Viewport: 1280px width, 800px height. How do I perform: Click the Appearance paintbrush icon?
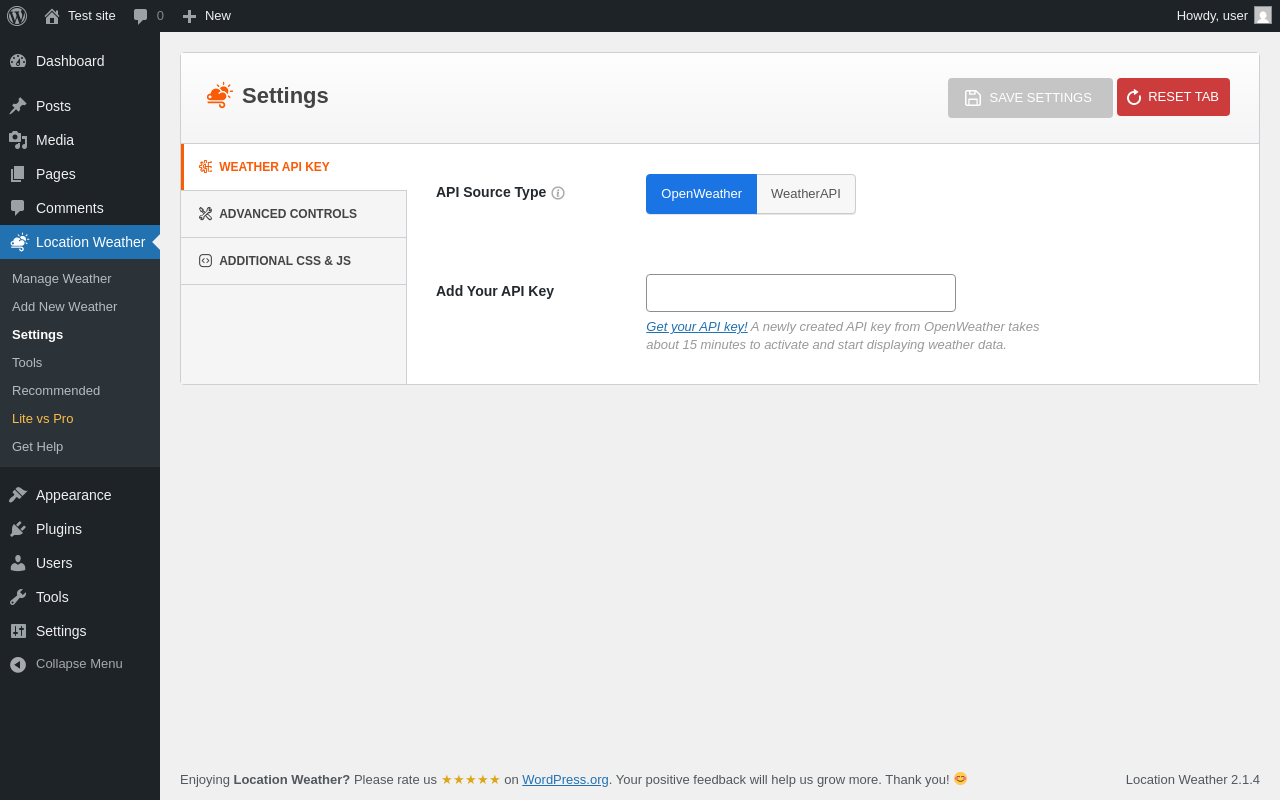pyautogui.click(x=18, y=495)
